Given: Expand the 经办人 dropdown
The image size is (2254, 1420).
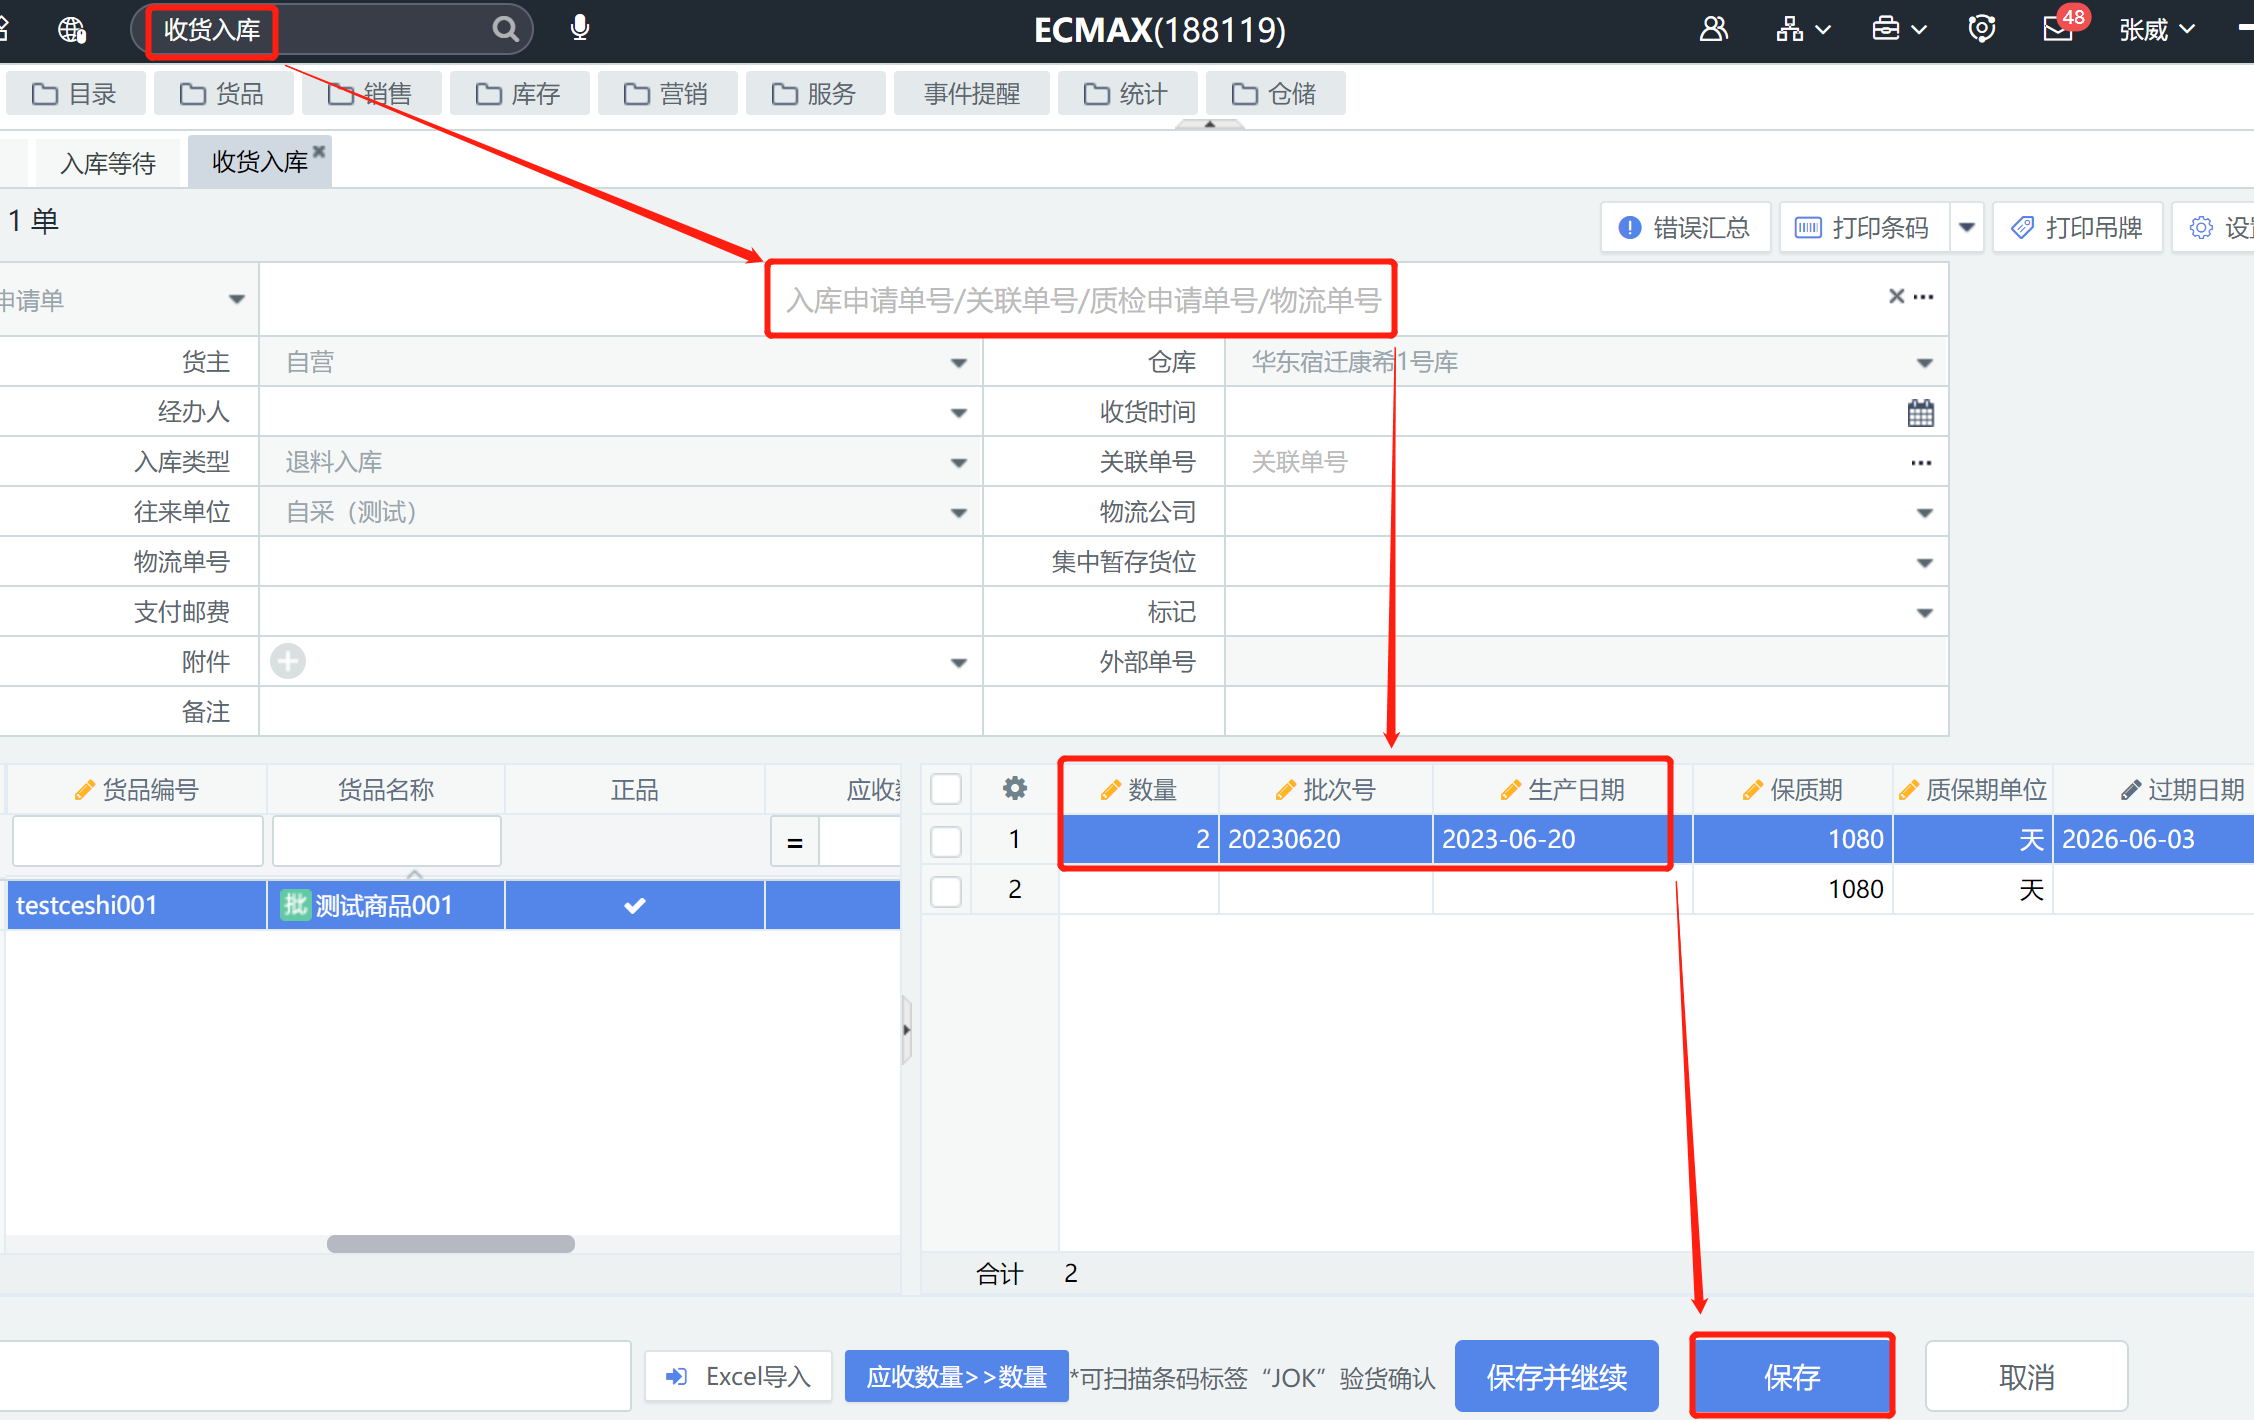Looking at the screenshot, I should 958,412.
